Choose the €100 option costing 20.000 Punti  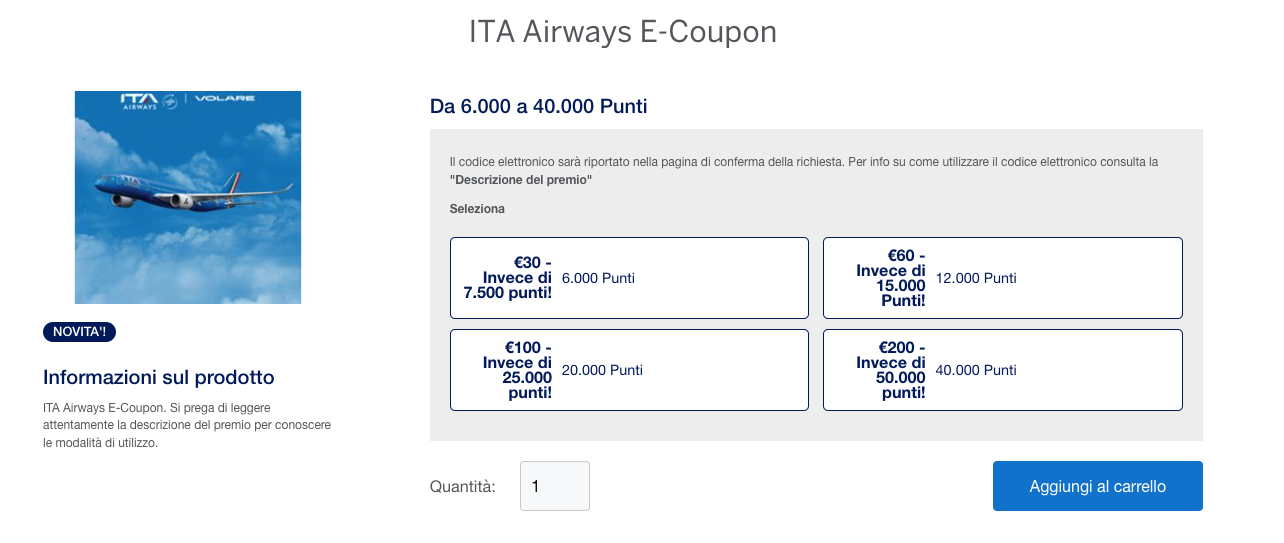click(629, 370)
